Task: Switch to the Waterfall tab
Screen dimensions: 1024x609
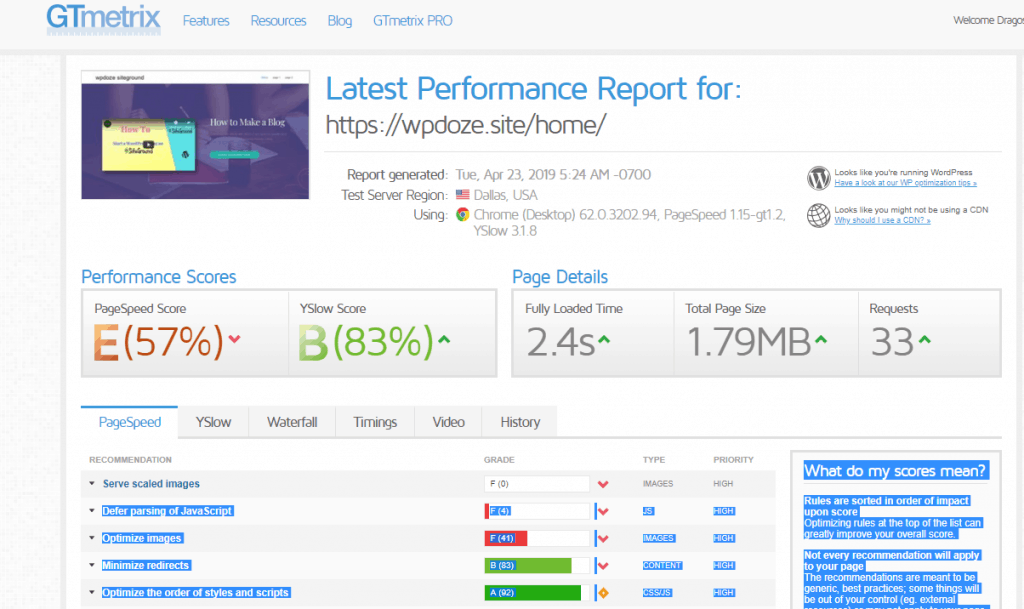Action: pos(292,422)
